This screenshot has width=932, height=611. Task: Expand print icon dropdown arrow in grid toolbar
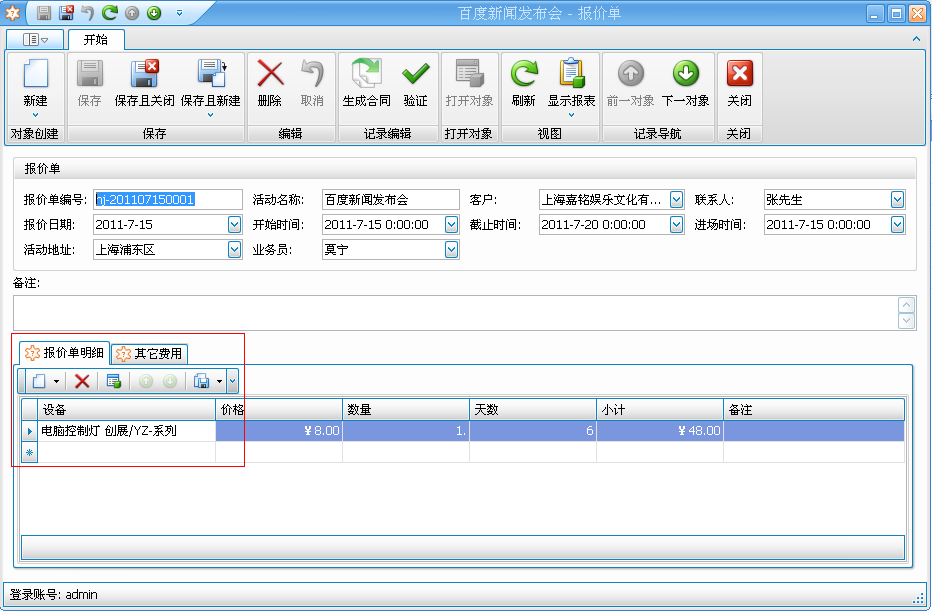pyautogui.click(x=219, y=382)
